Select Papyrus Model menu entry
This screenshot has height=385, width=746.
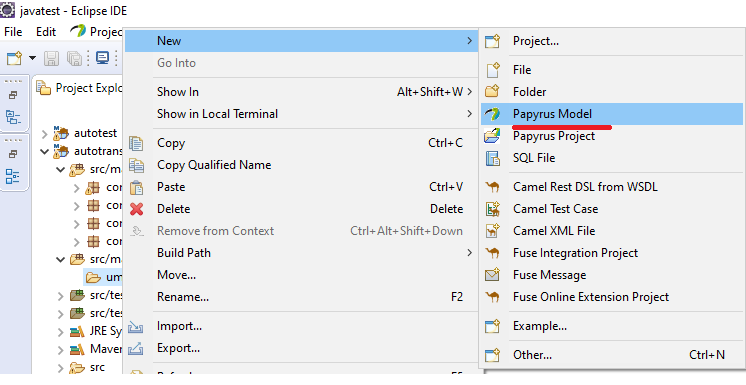click(x=612, y=114)
